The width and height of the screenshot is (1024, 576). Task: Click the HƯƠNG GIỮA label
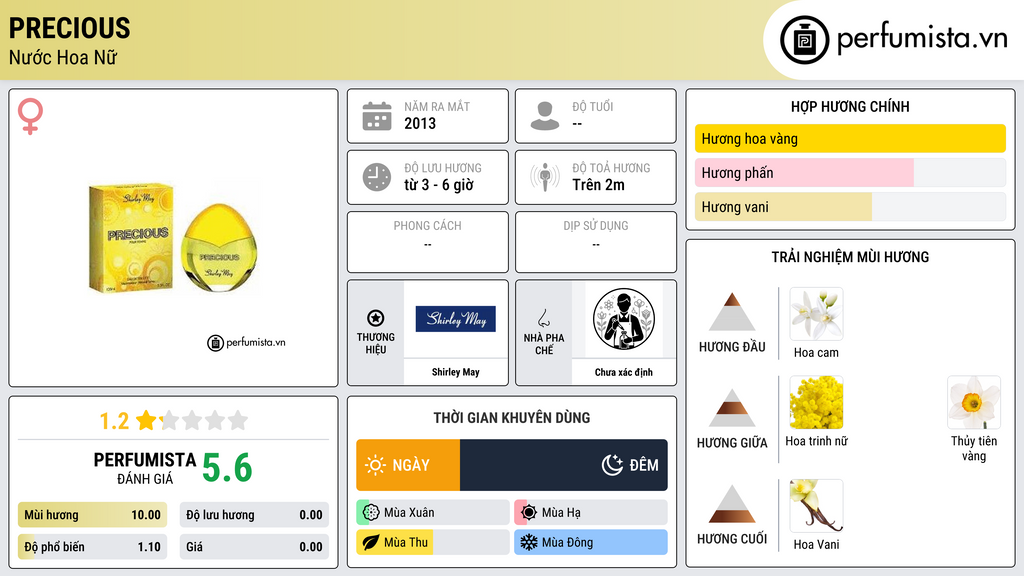pos(732,443)
